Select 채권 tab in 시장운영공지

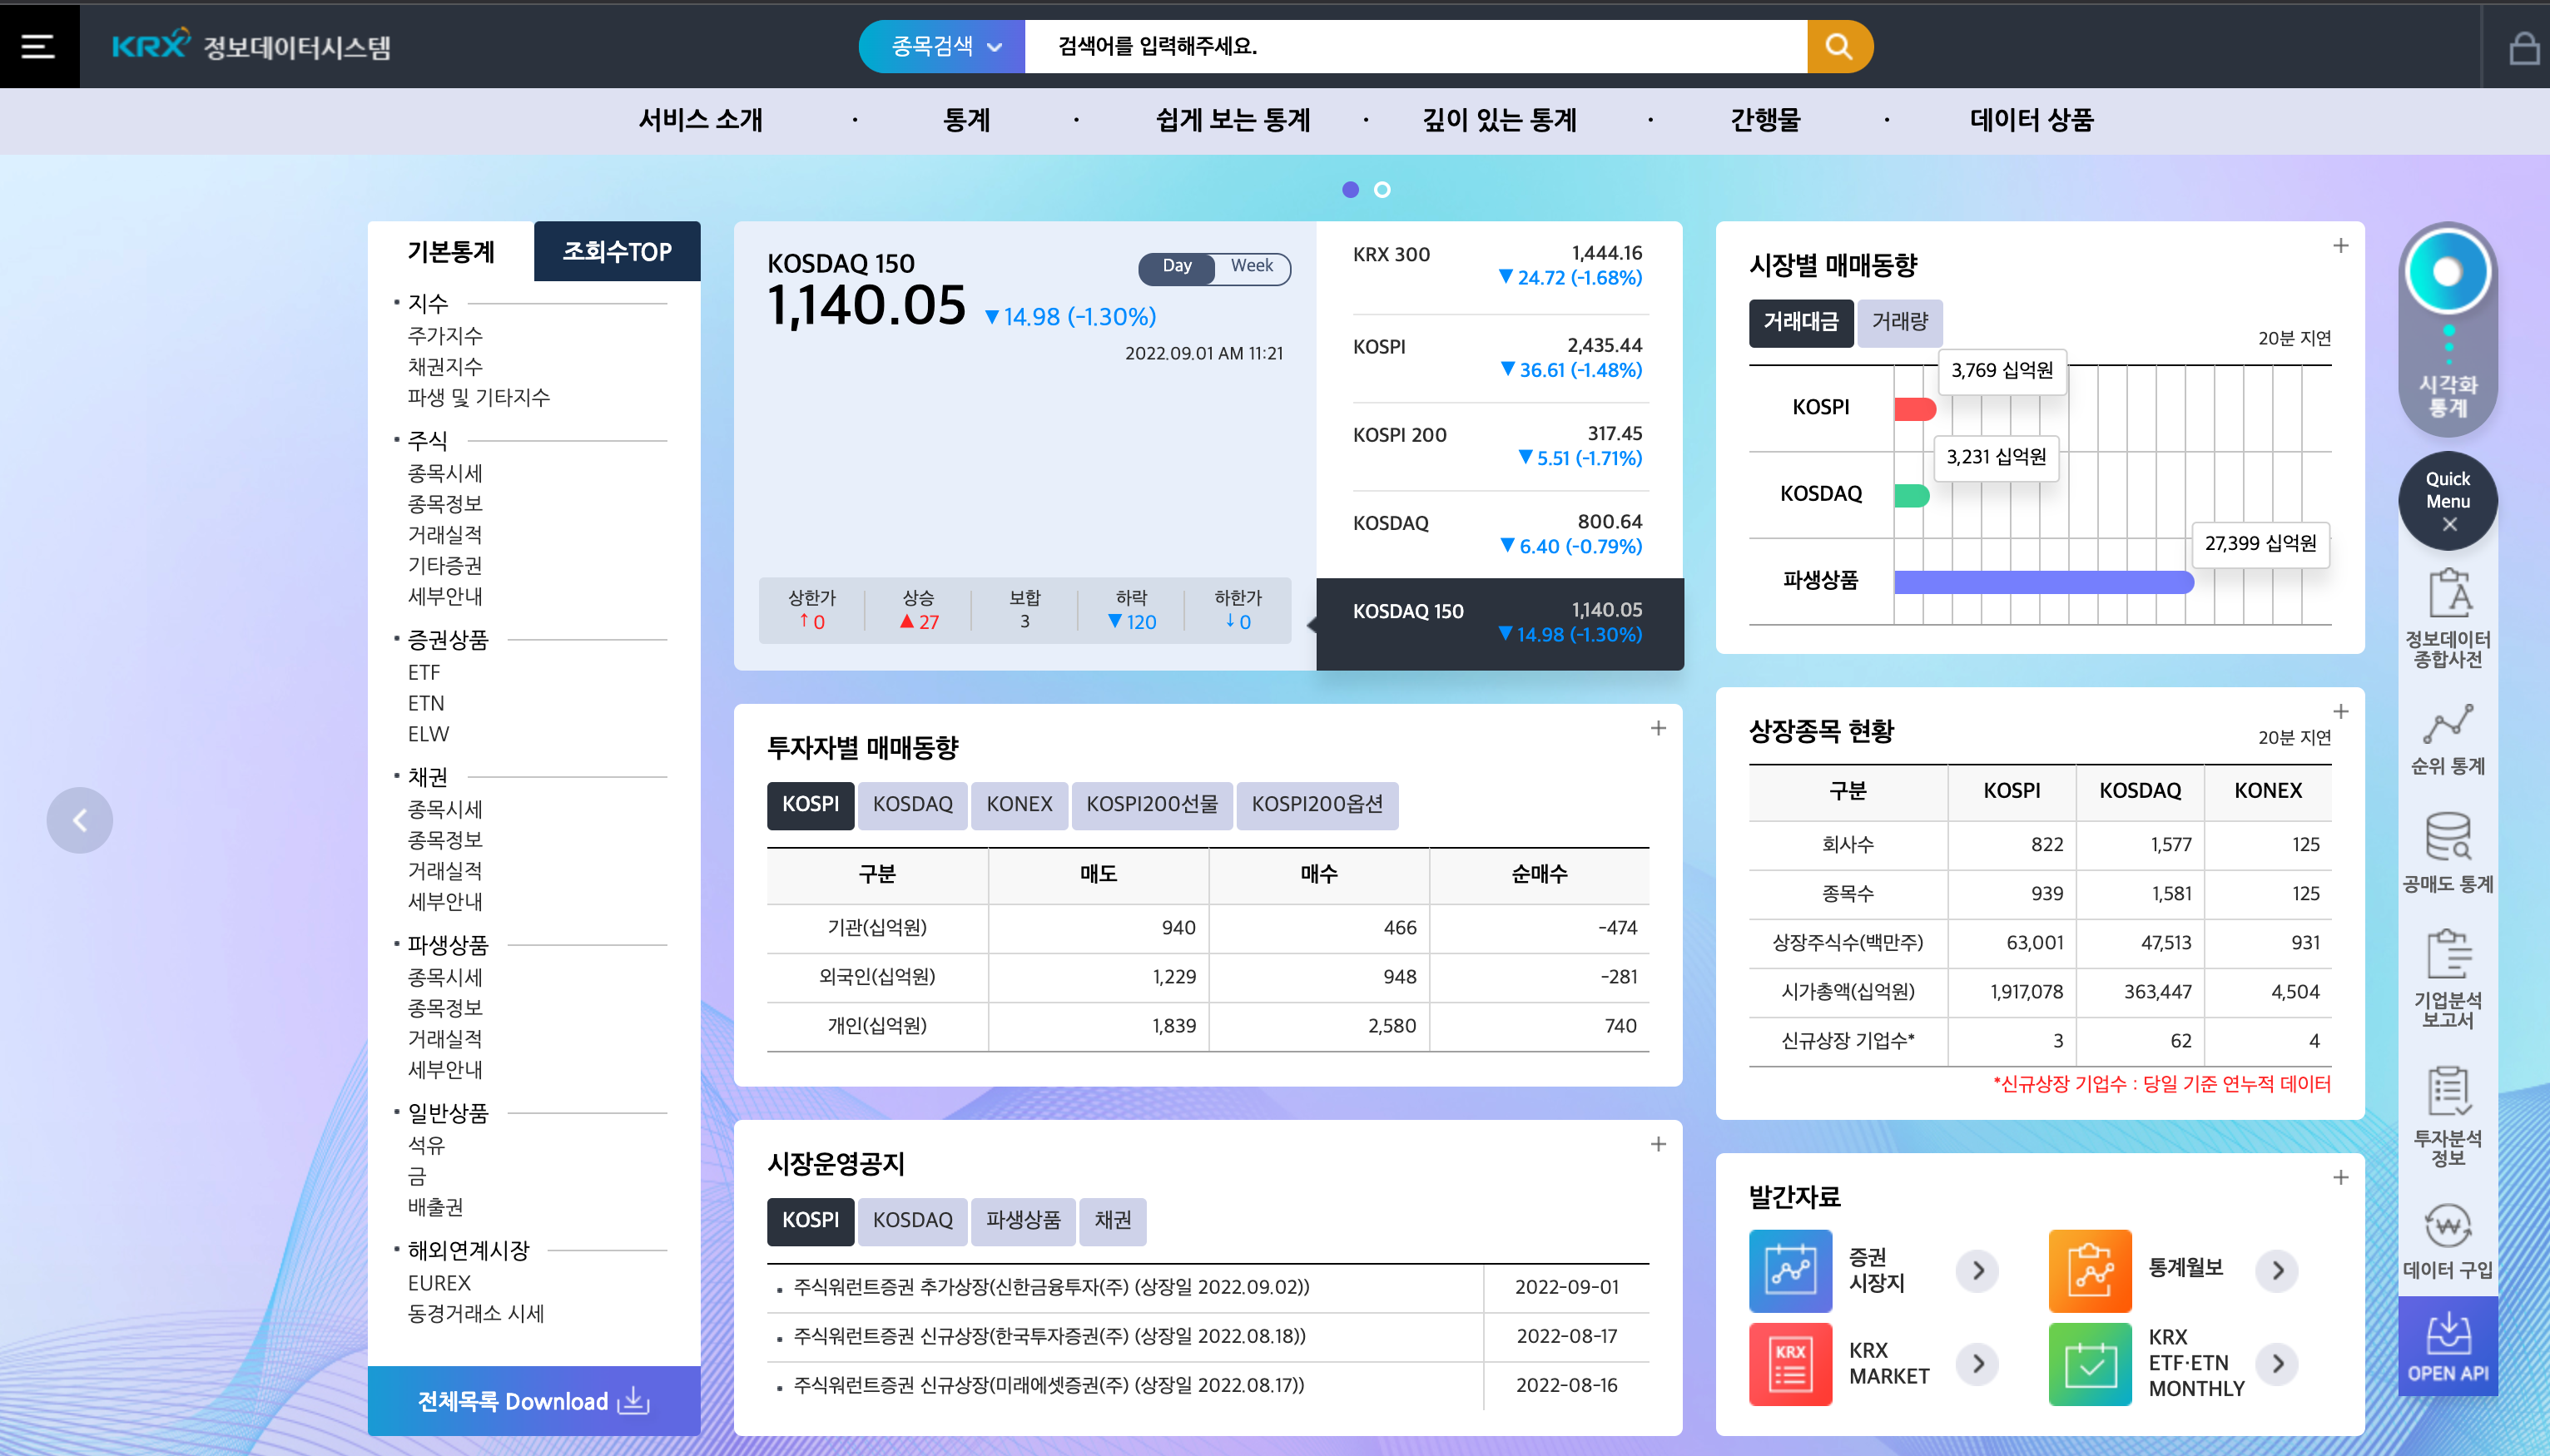pyautogui.click(x=1113, y=1221)
